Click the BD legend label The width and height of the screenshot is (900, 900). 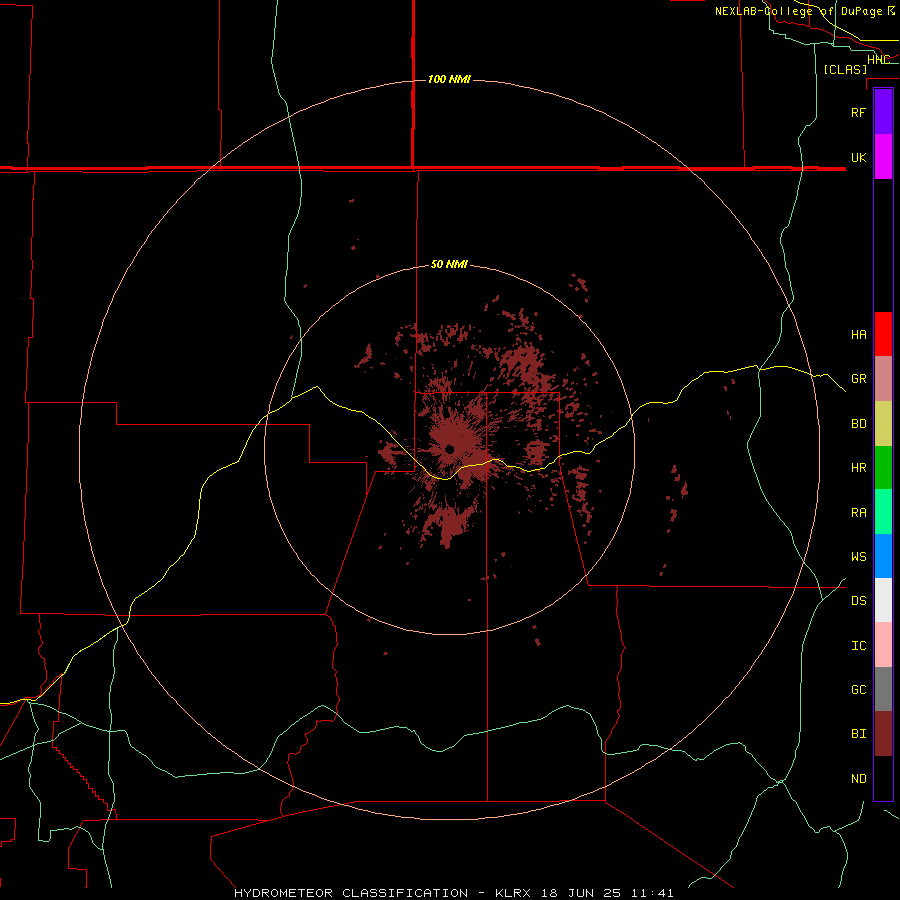[x=858, y=424]
